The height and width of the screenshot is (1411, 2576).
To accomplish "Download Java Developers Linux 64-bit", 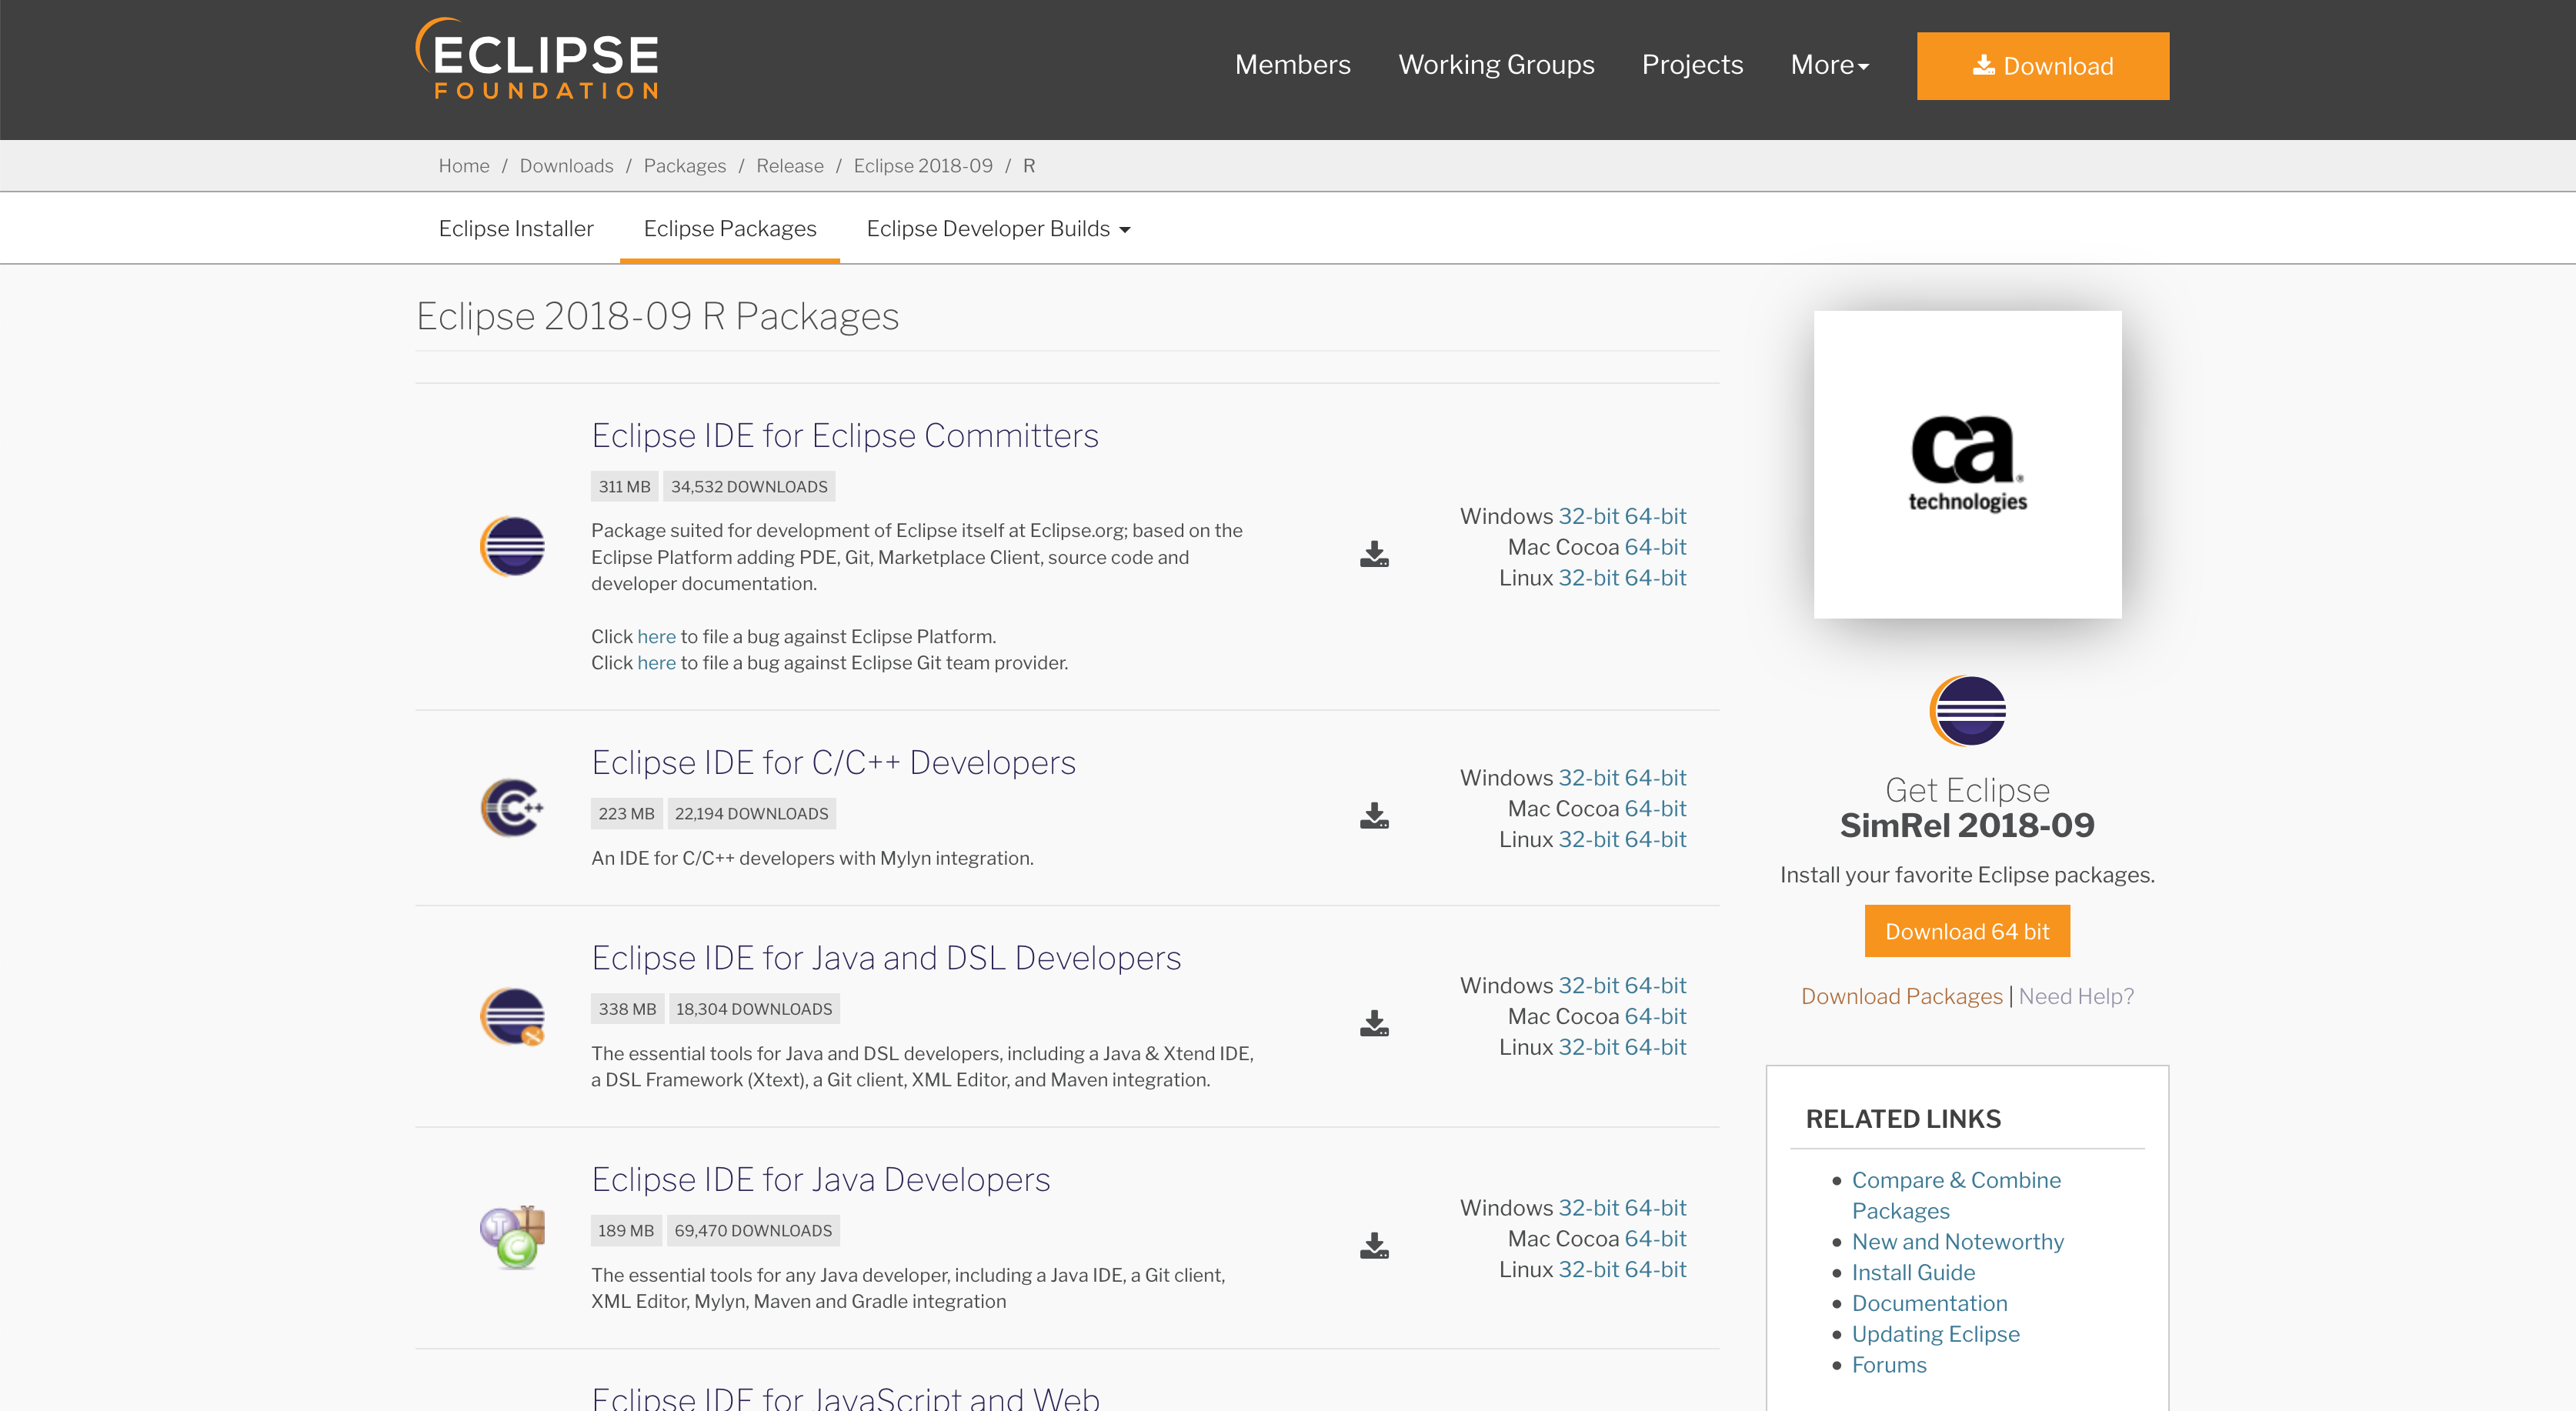I will coord(1655,1270).
